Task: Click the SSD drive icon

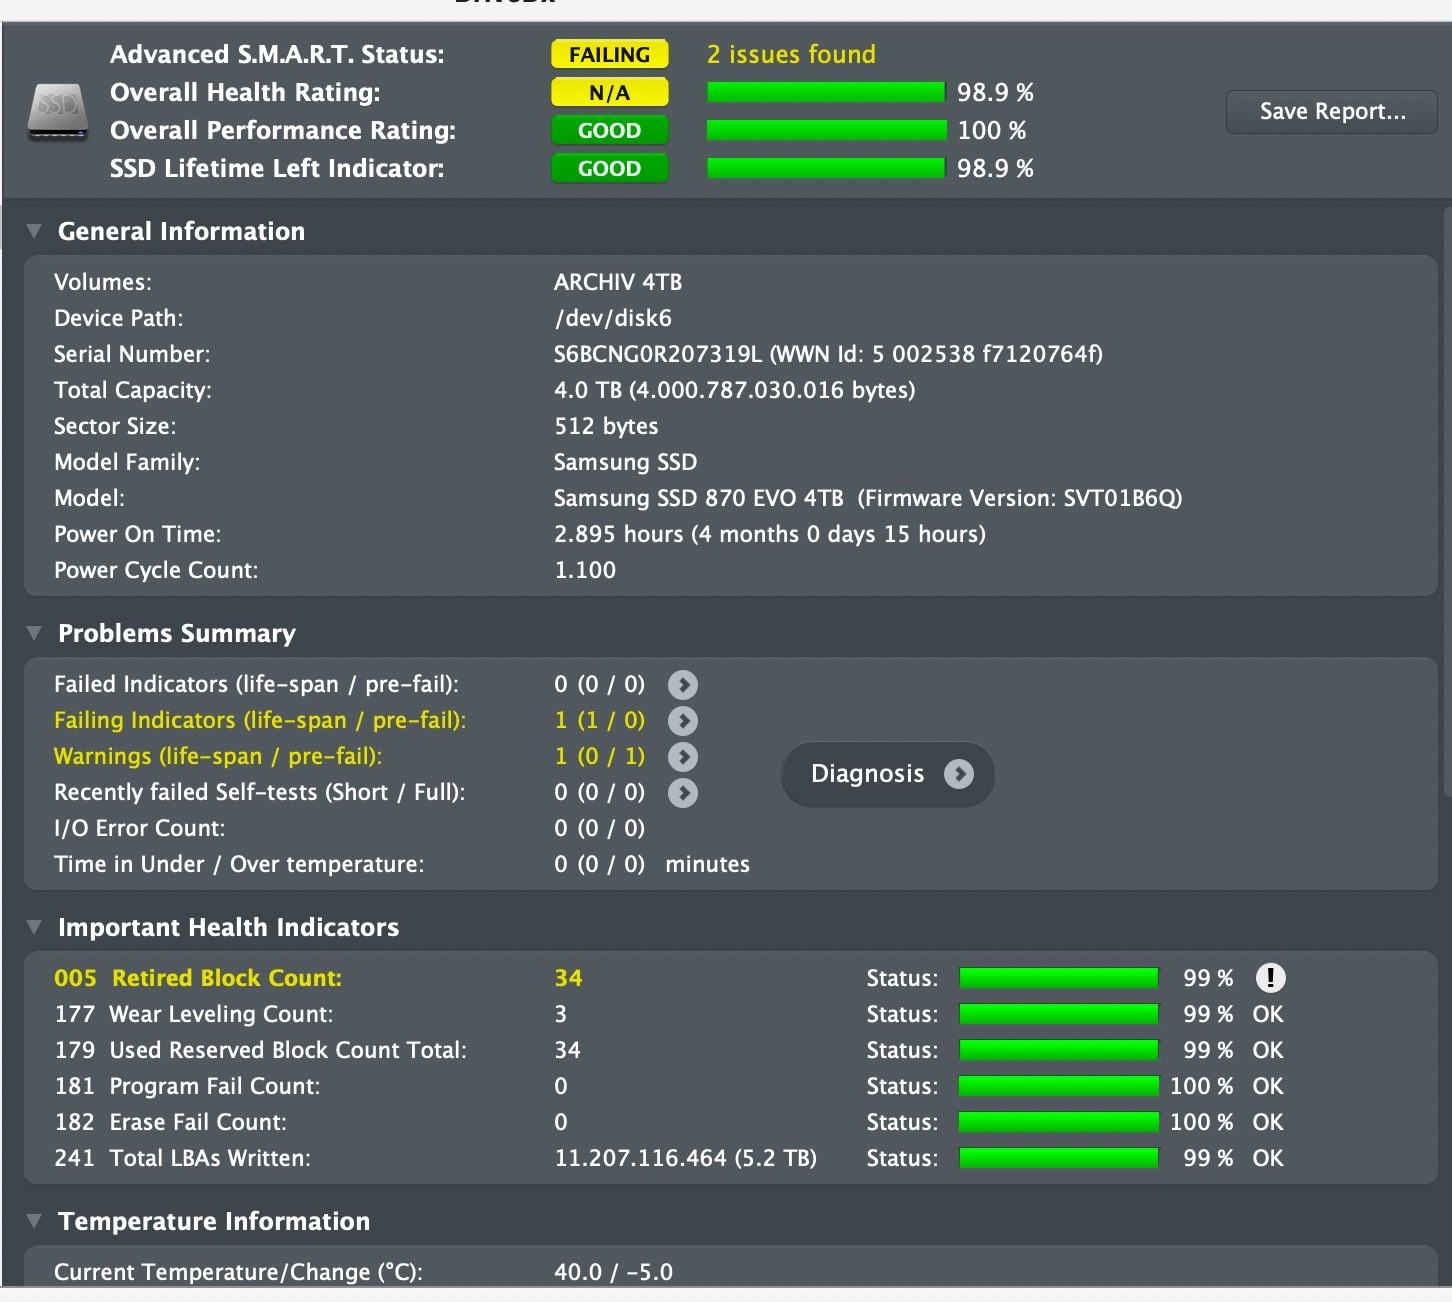Action: [57, 113]
